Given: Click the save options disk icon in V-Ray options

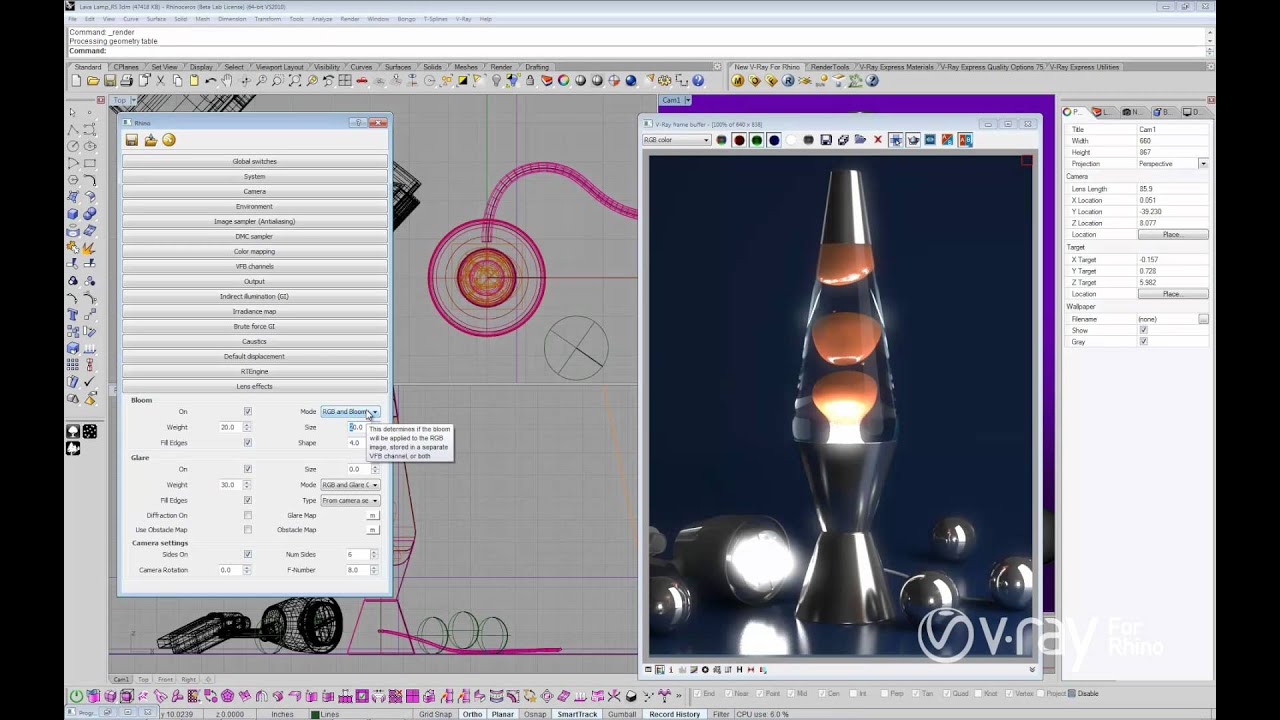Looking at the screenshot, I should tap(131, 140).
